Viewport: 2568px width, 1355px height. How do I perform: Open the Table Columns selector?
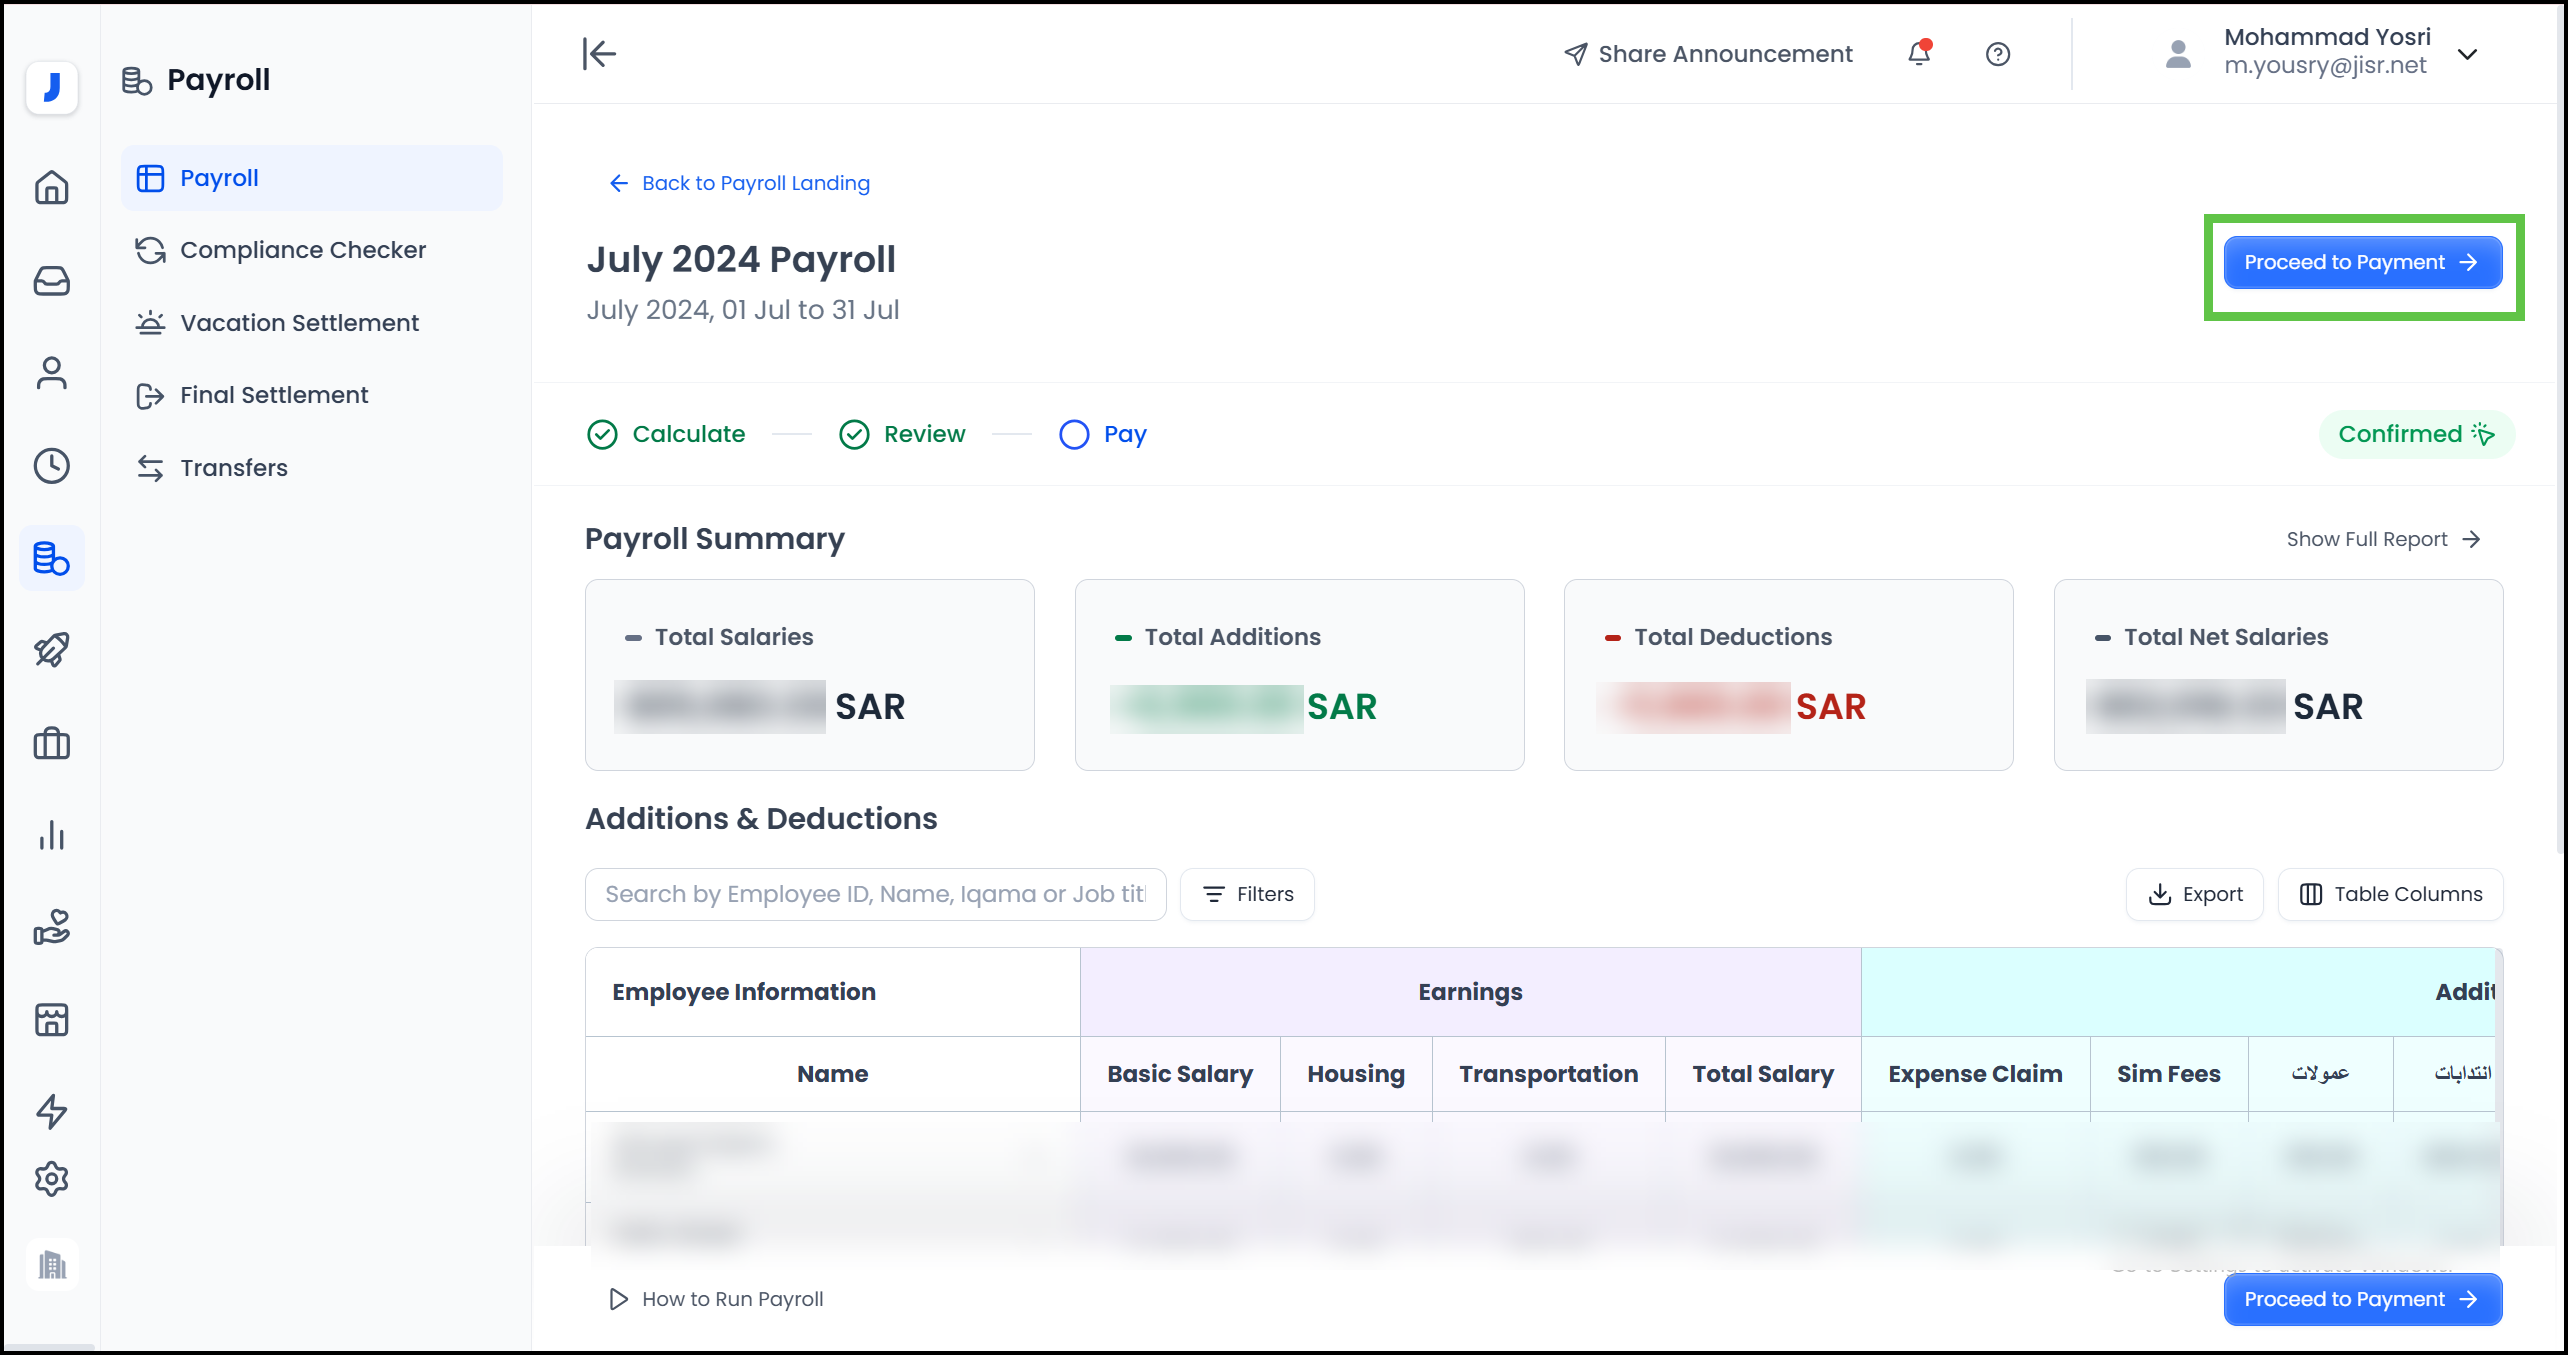coord(2390,894)
